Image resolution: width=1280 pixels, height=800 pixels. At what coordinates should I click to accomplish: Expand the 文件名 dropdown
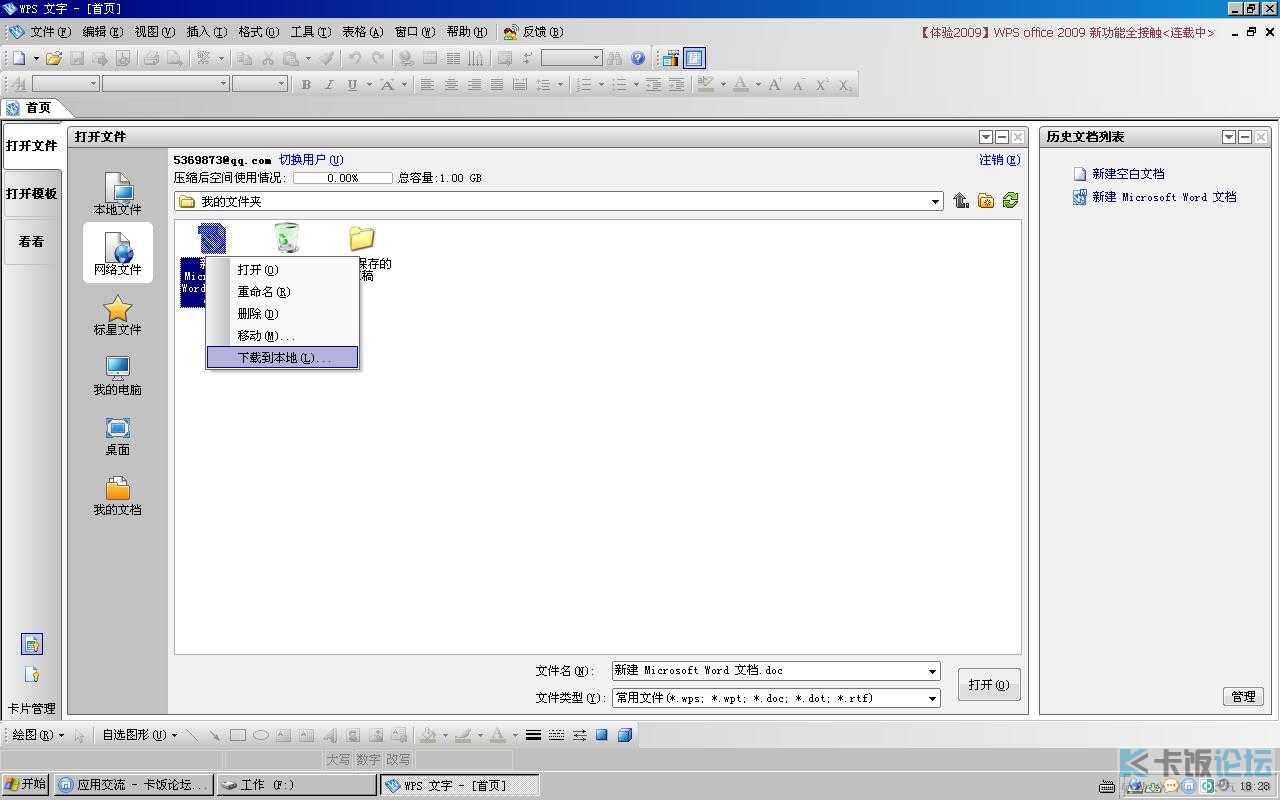932,671
